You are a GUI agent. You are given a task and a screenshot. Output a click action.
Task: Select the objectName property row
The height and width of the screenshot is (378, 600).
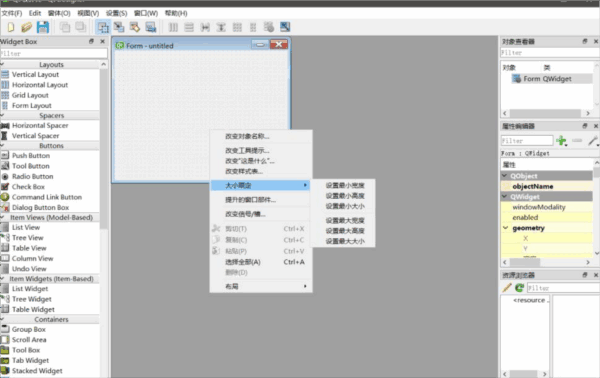pyautogui.click(x=547, y=186)
